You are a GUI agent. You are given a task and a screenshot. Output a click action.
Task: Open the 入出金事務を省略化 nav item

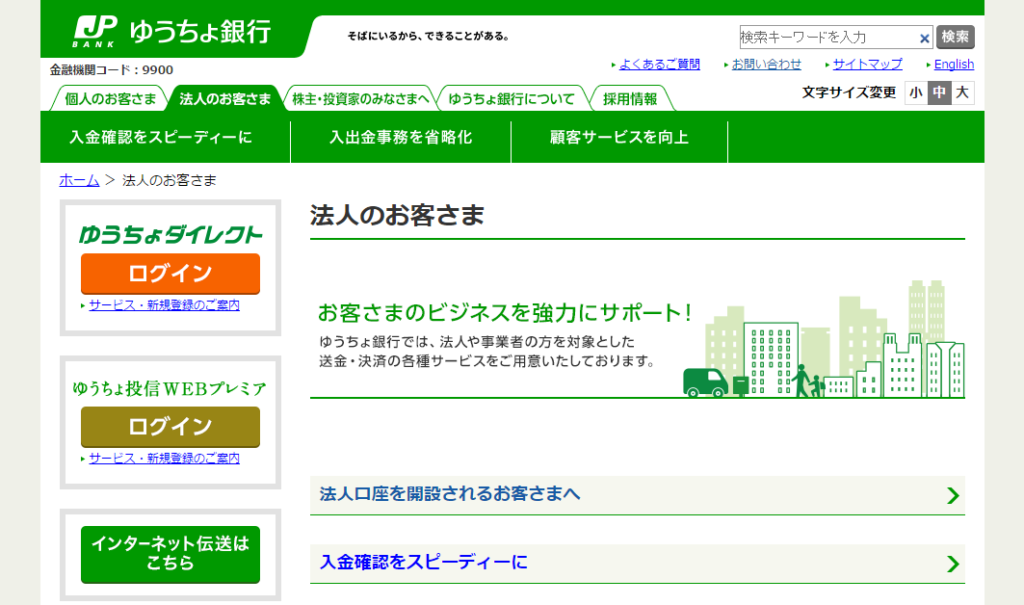pos(400,140)
